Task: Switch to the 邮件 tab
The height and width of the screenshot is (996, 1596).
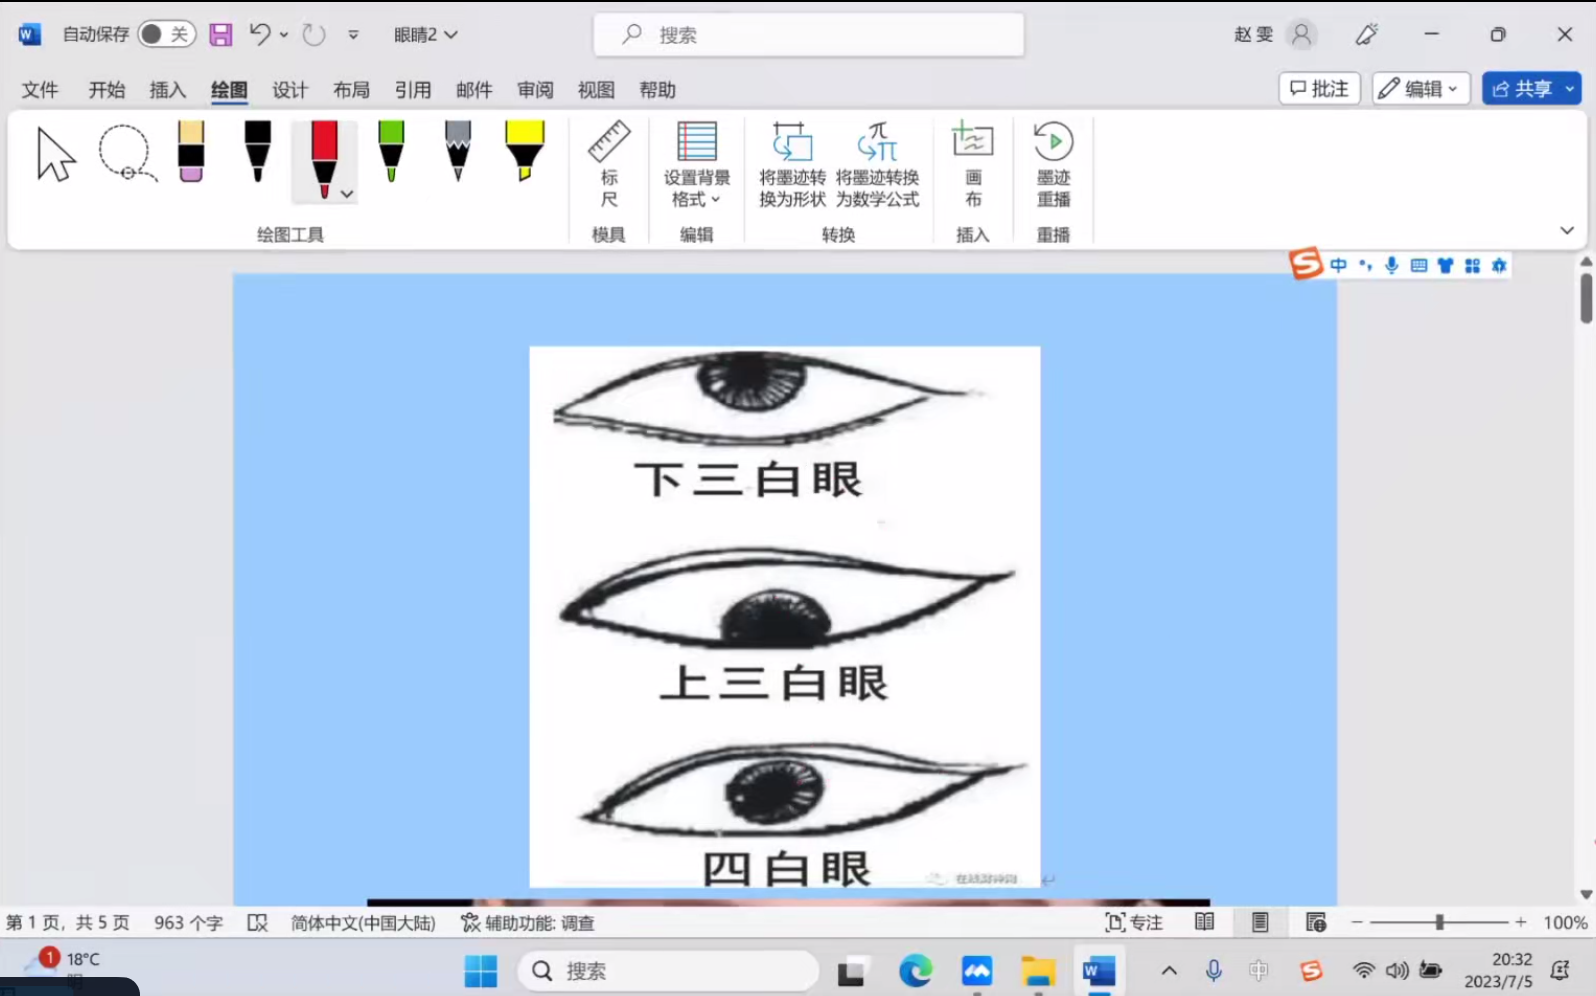Action: pyautogui.click(x=474, y=90)
